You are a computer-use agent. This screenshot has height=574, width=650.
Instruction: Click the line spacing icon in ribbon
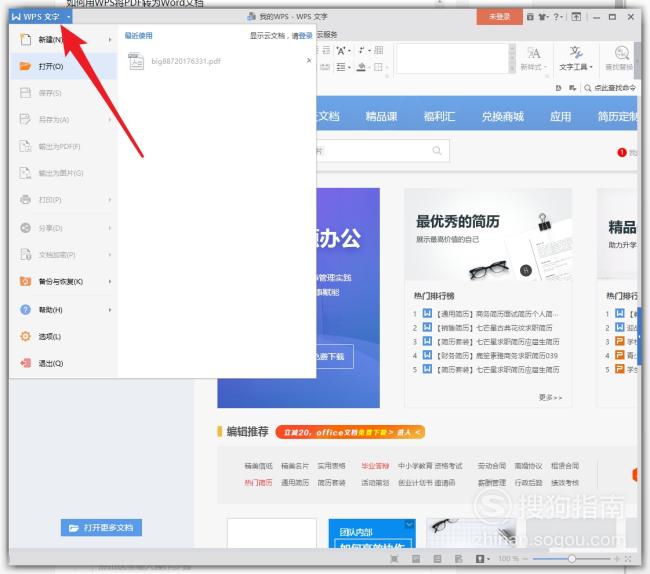point(343,67)
